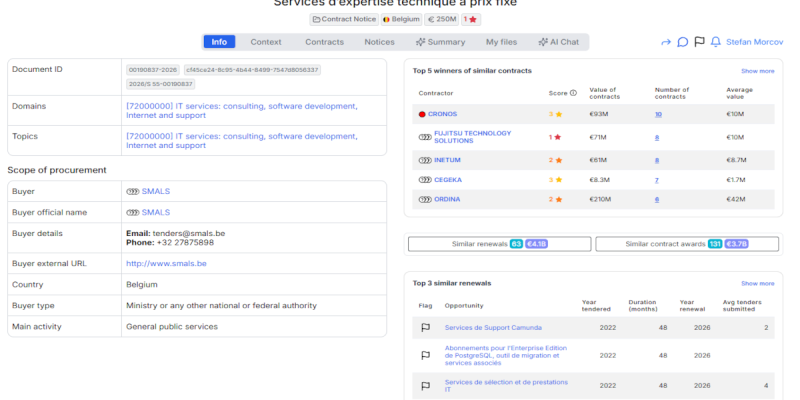Click the FUJITSU 1 star score
This screenshot has width=800, height=400.
(x=555, y=137)
